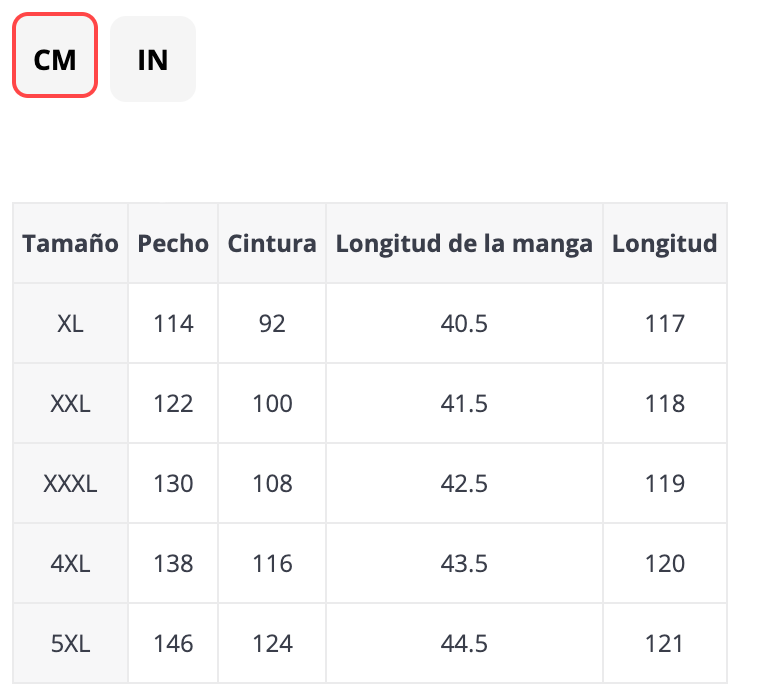This screenshot has width=758, height=700.
Task: Switch measurements to IN units
Action: pos(152,59)
